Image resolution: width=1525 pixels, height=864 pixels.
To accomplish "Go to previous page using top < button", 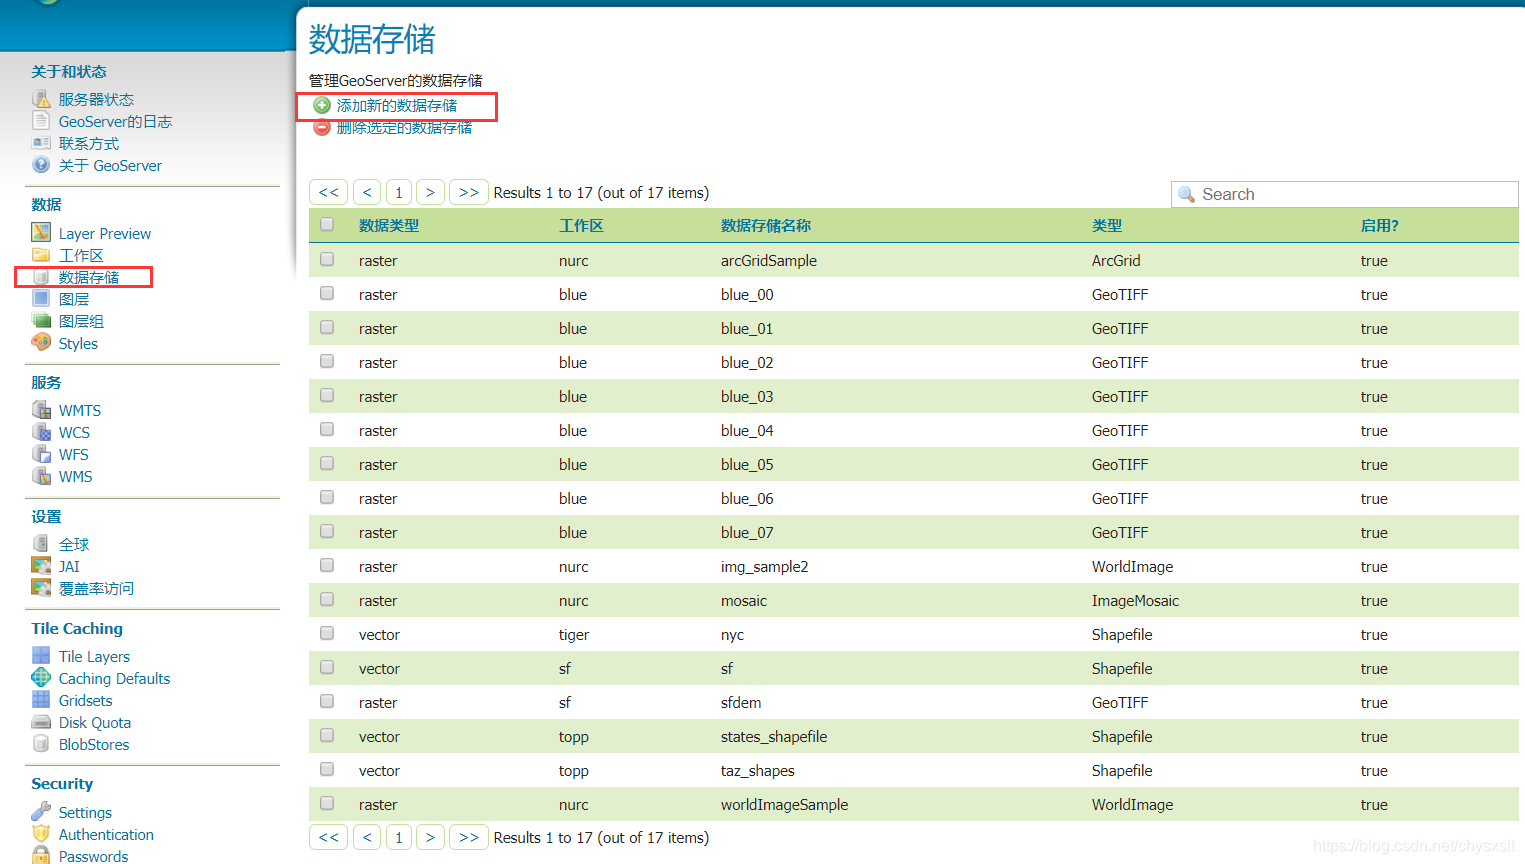I will point(367,192).
